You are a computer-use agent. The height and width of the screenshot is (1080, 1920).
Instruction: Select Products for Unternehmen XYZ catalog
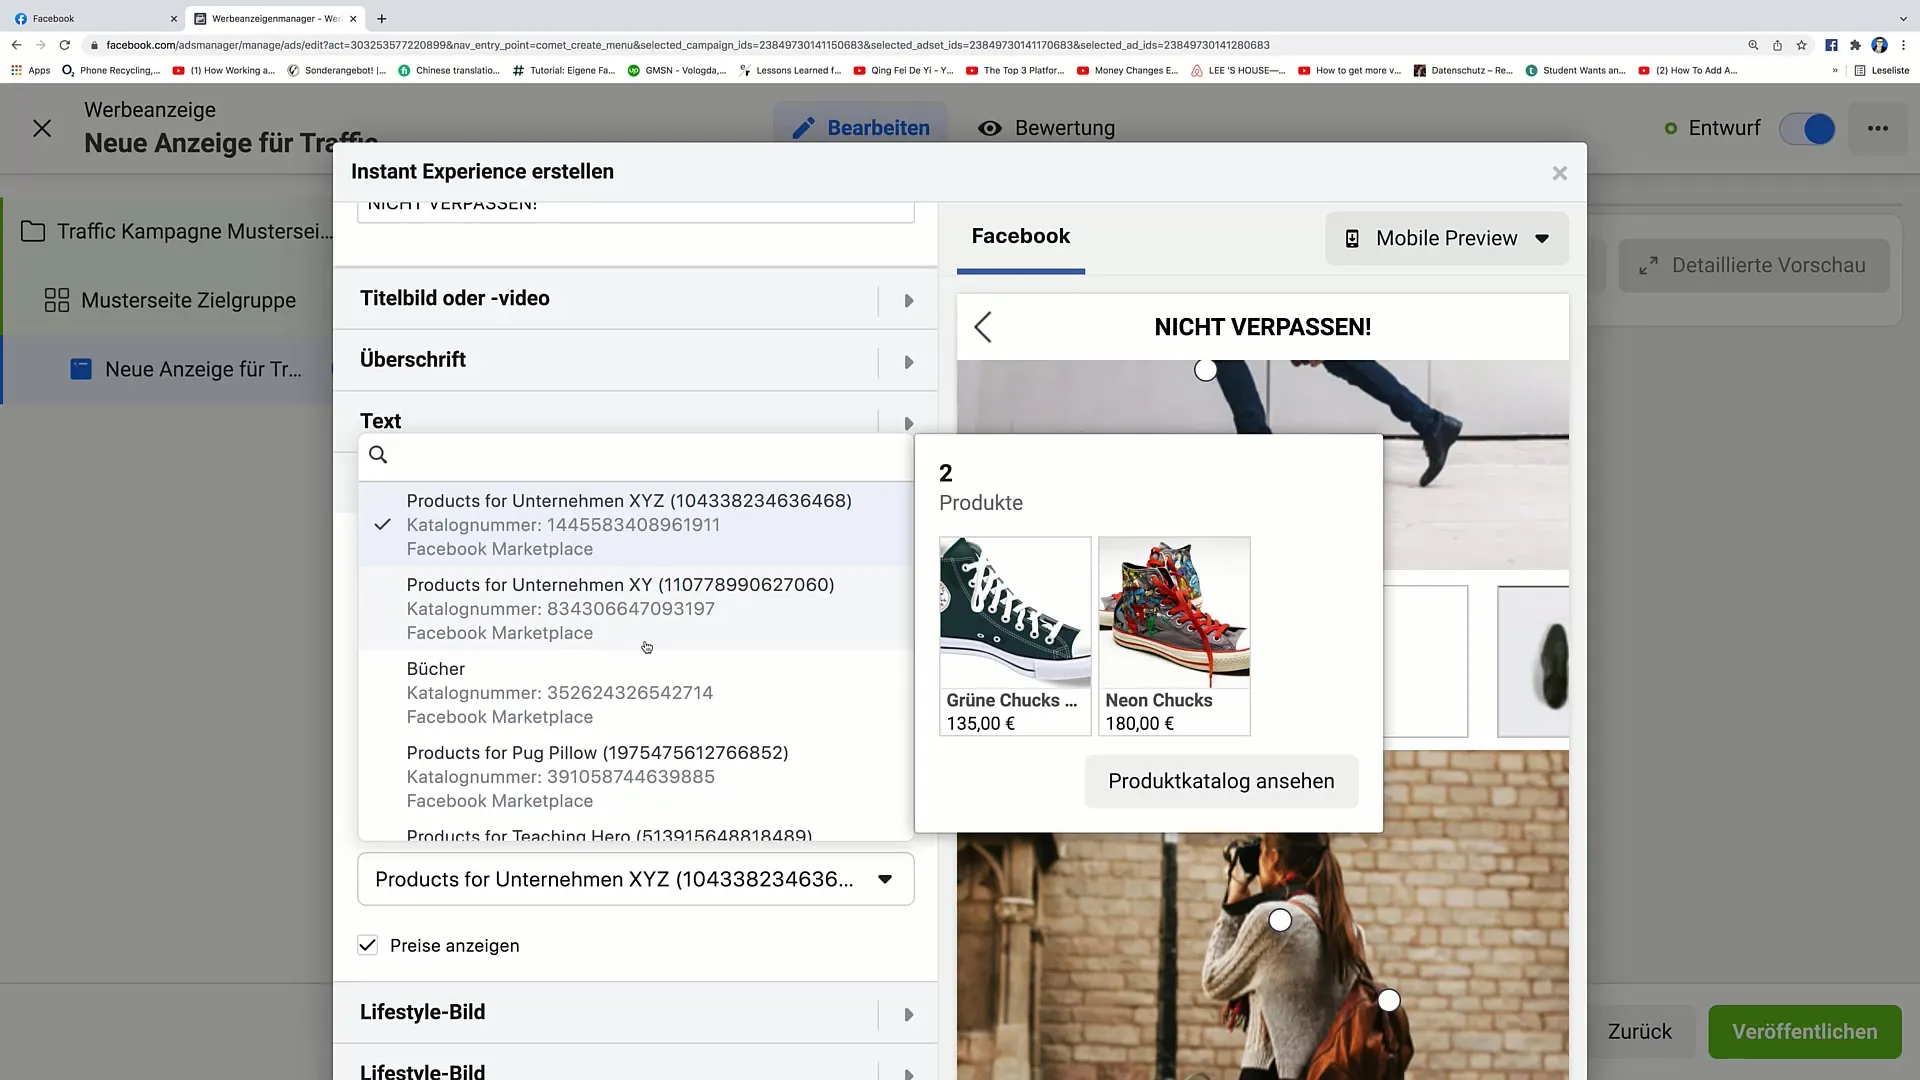click(x=636, y=524)
